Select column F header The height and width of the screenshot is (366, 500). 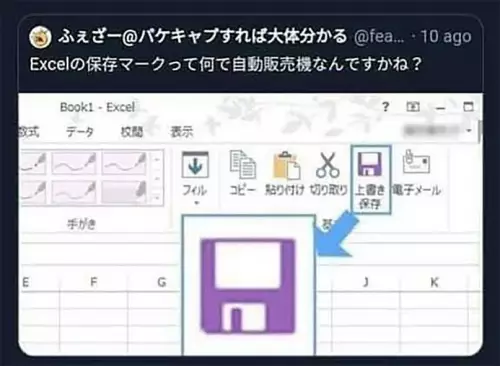tap(94, 282)
